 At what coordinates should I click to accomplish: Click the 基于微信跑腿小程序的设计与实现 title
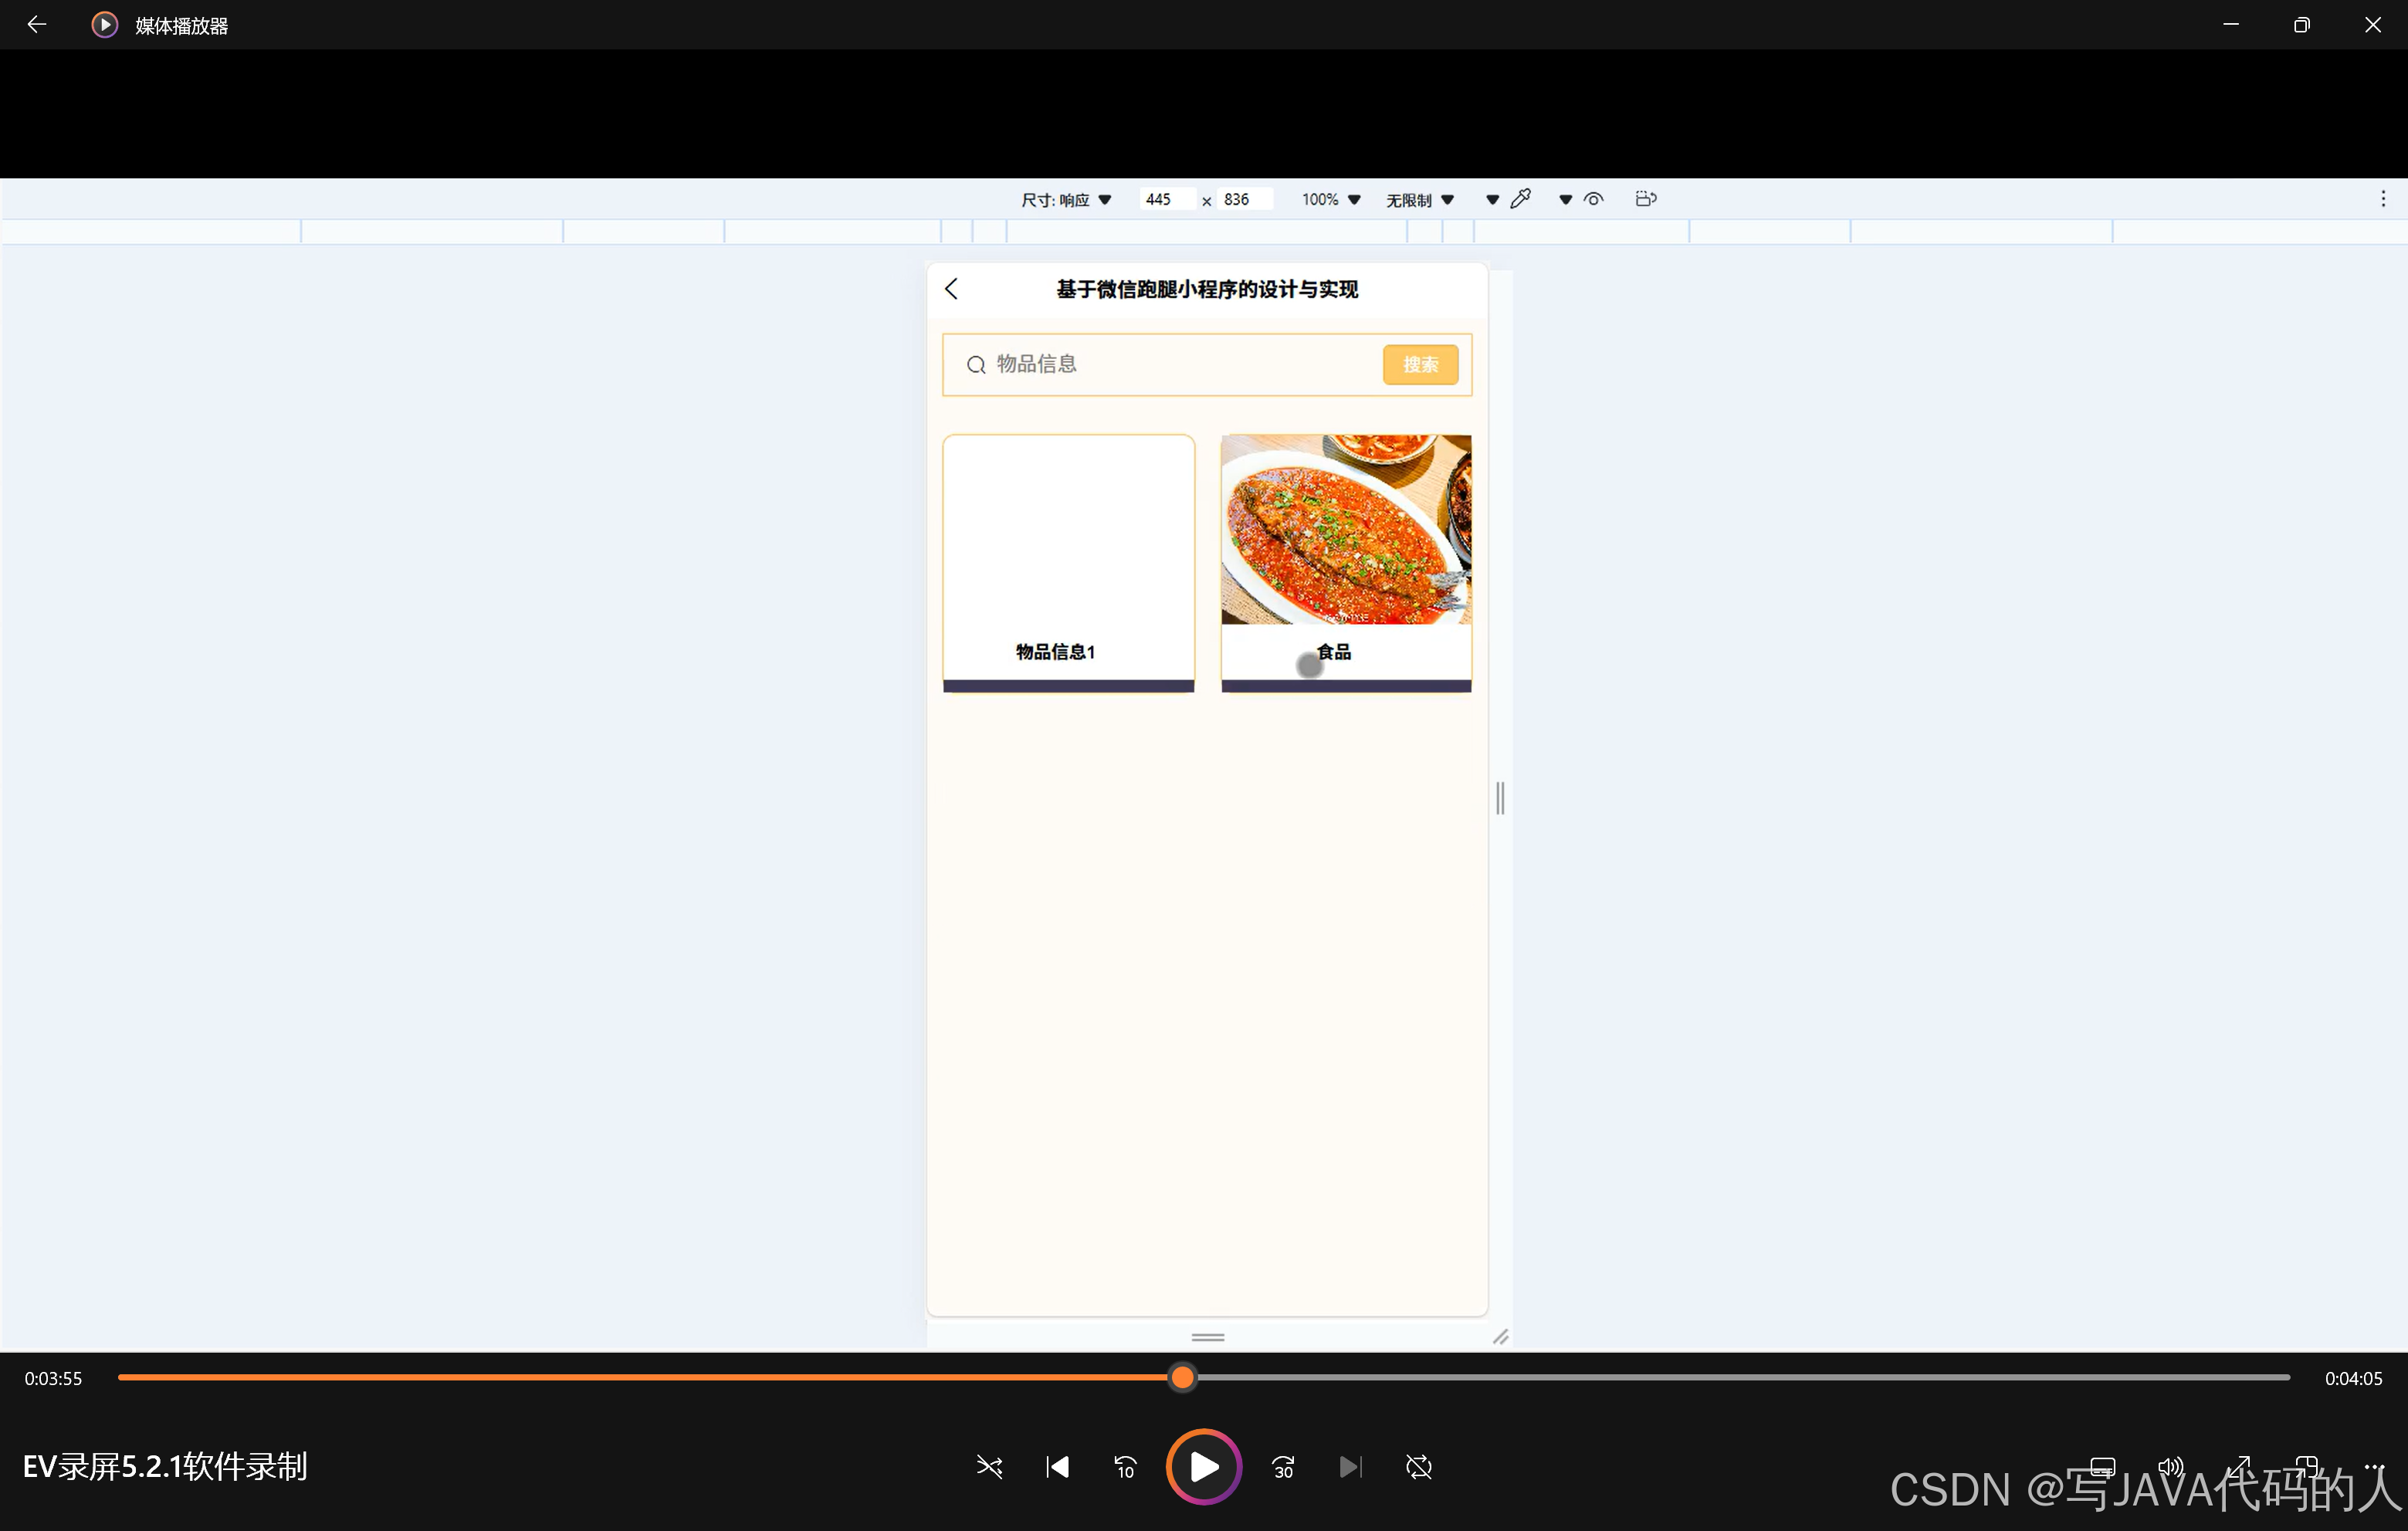(1207, 289)
